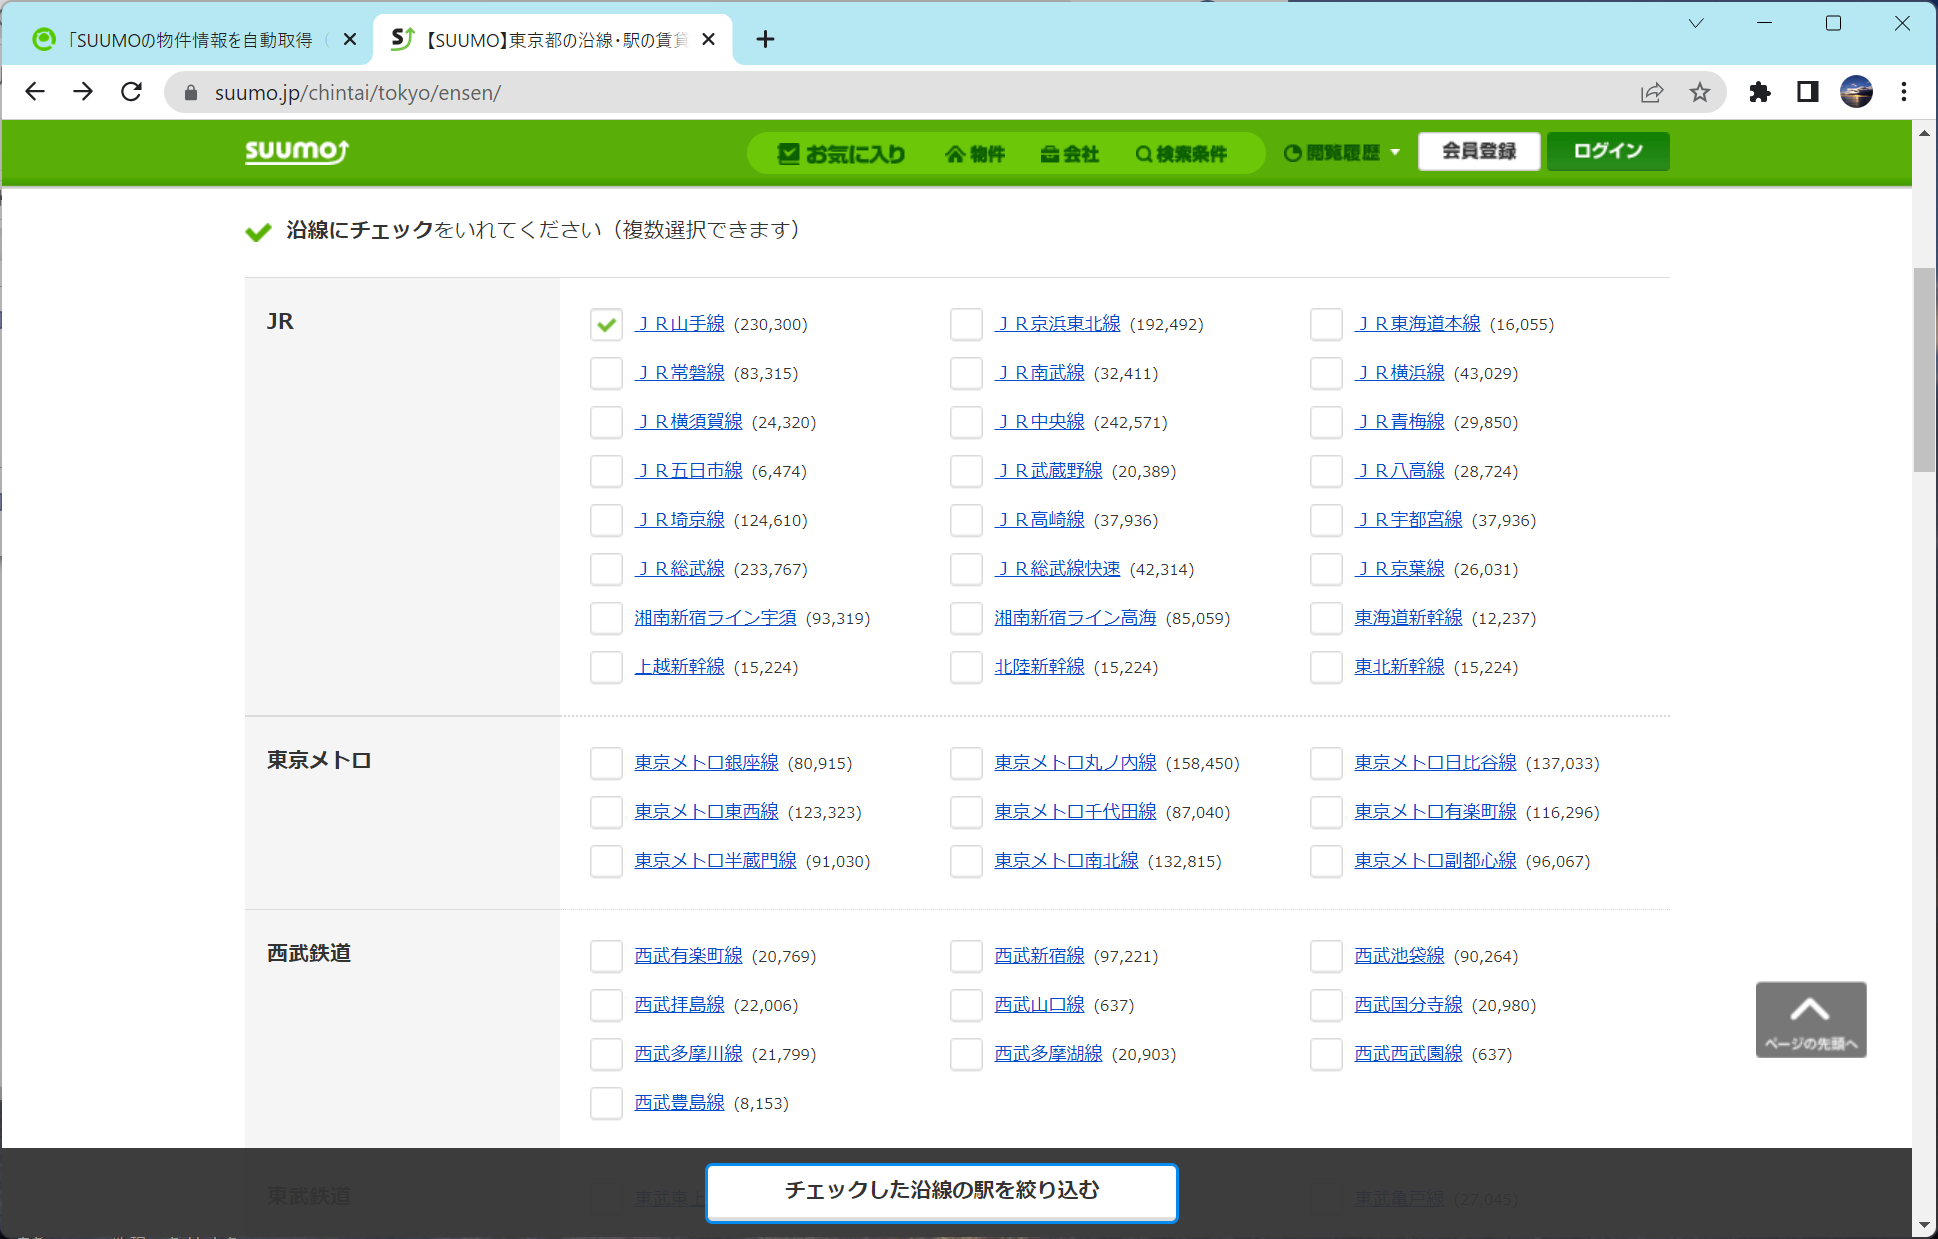Open the 東京メトロ半蔵門線 link

click(716, 861)
